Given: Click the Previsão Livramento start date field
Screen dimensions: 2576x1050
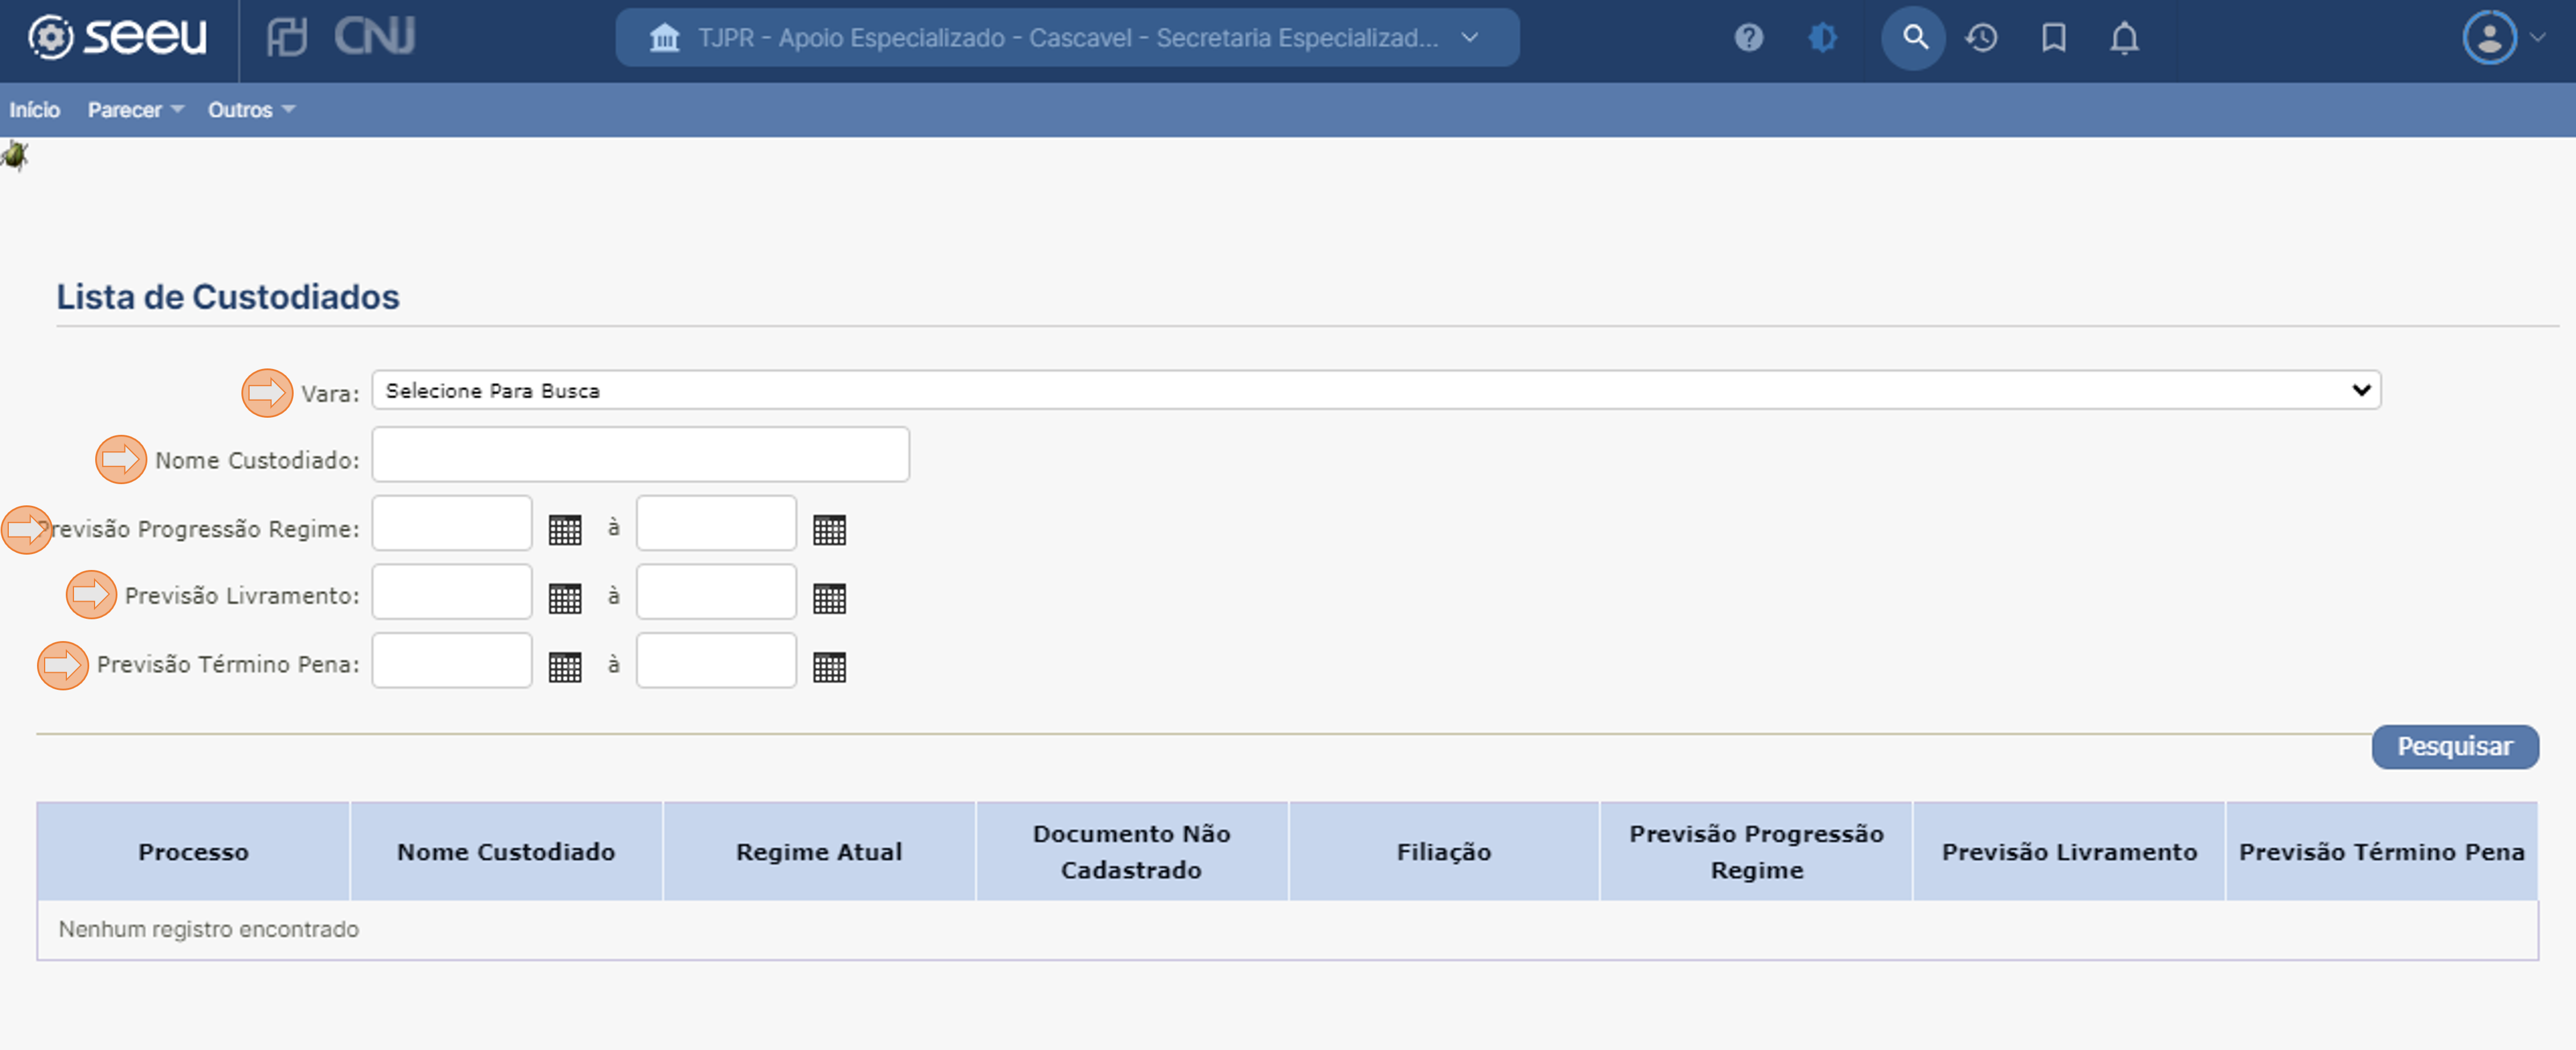Looking at the screenshot, I should (452, 592).
